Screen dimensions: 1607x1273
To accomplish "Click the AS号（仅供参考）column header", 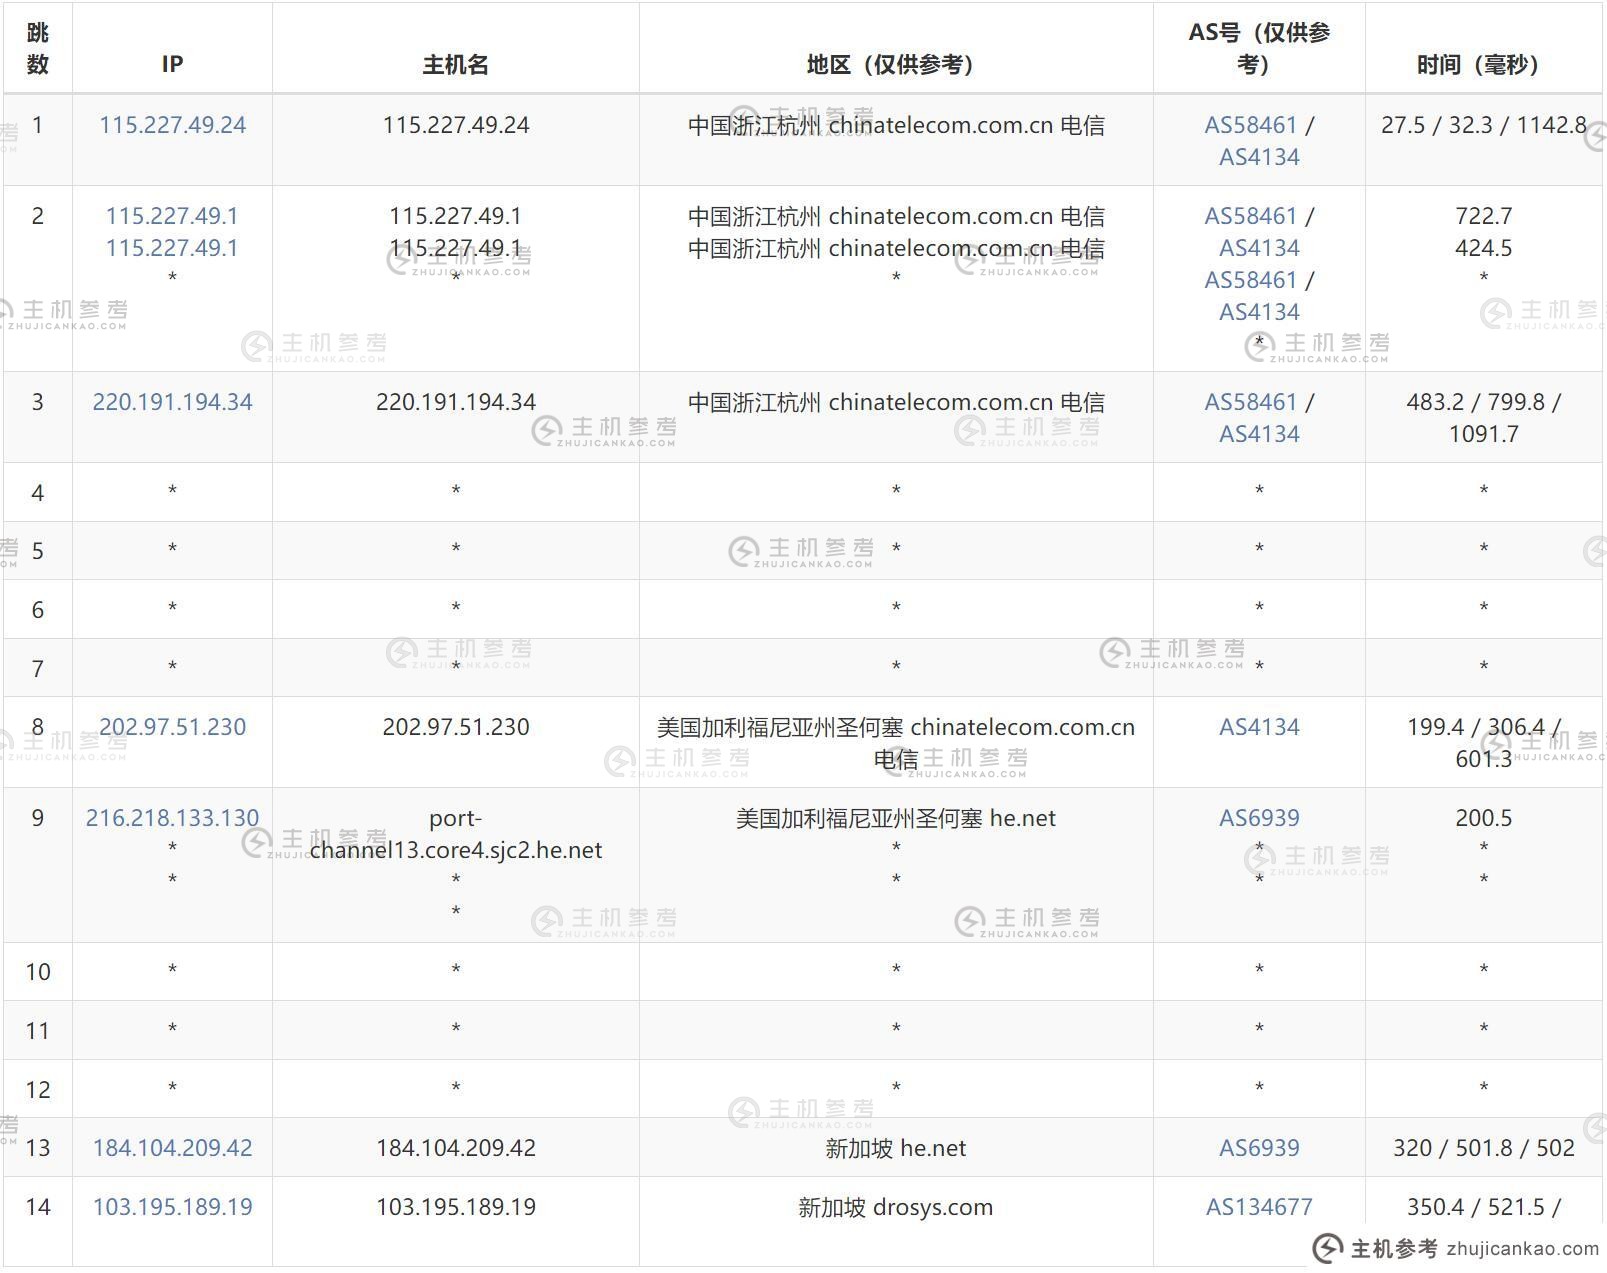I will point(1259,48).
